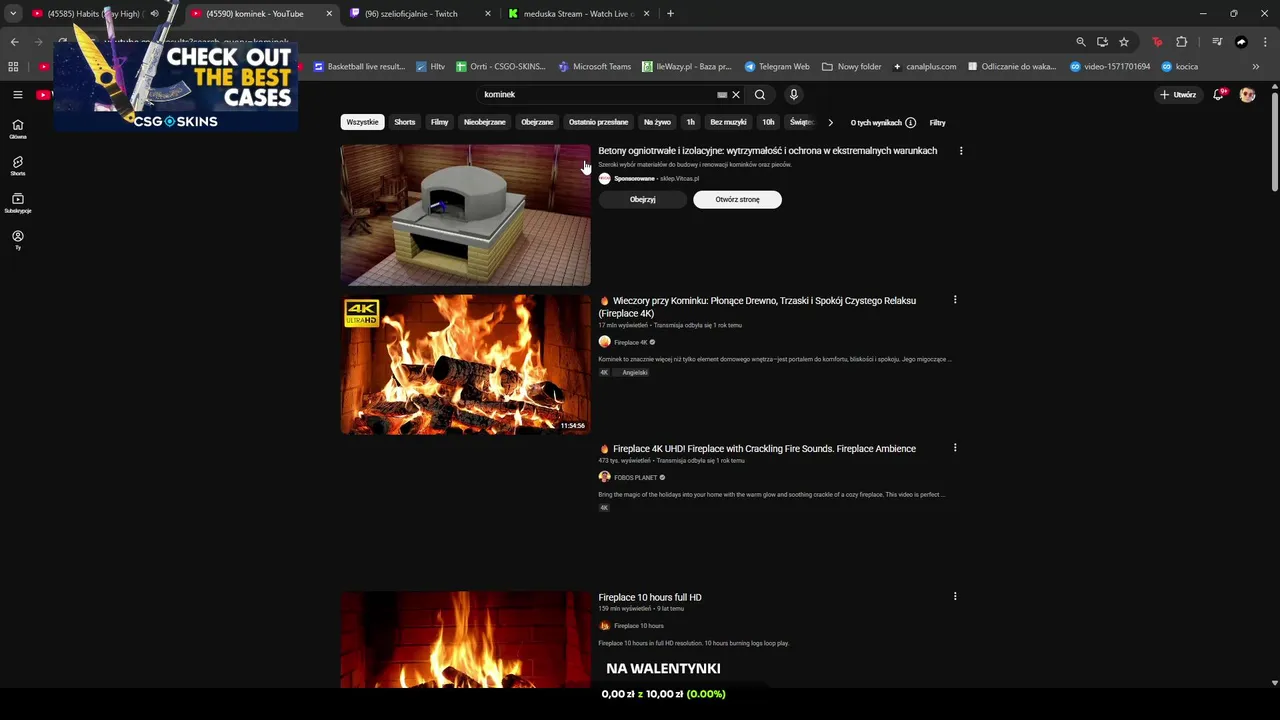The height and width of the screenshot is (720, 1280).
Task: Open the YouTube hamburger guide menu
Action: (18, 94)
